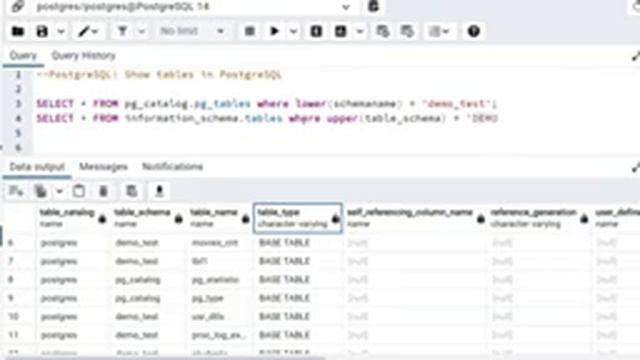Open the Execute options arrow
This screenshot has width=640, height=360.
tap(293, 31)
